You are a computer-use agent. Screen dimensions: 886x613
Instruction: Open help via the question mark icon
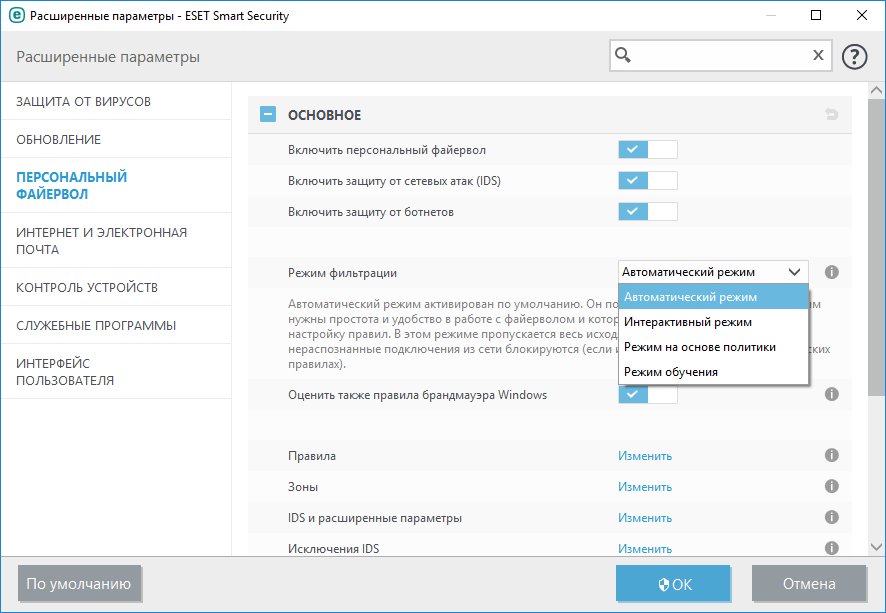coord(854,56)
